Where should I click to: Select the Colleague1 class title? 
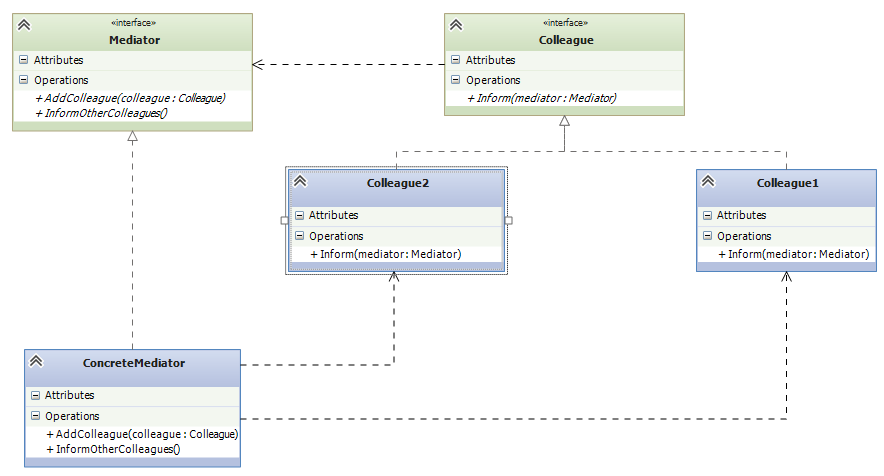[788, 183]
